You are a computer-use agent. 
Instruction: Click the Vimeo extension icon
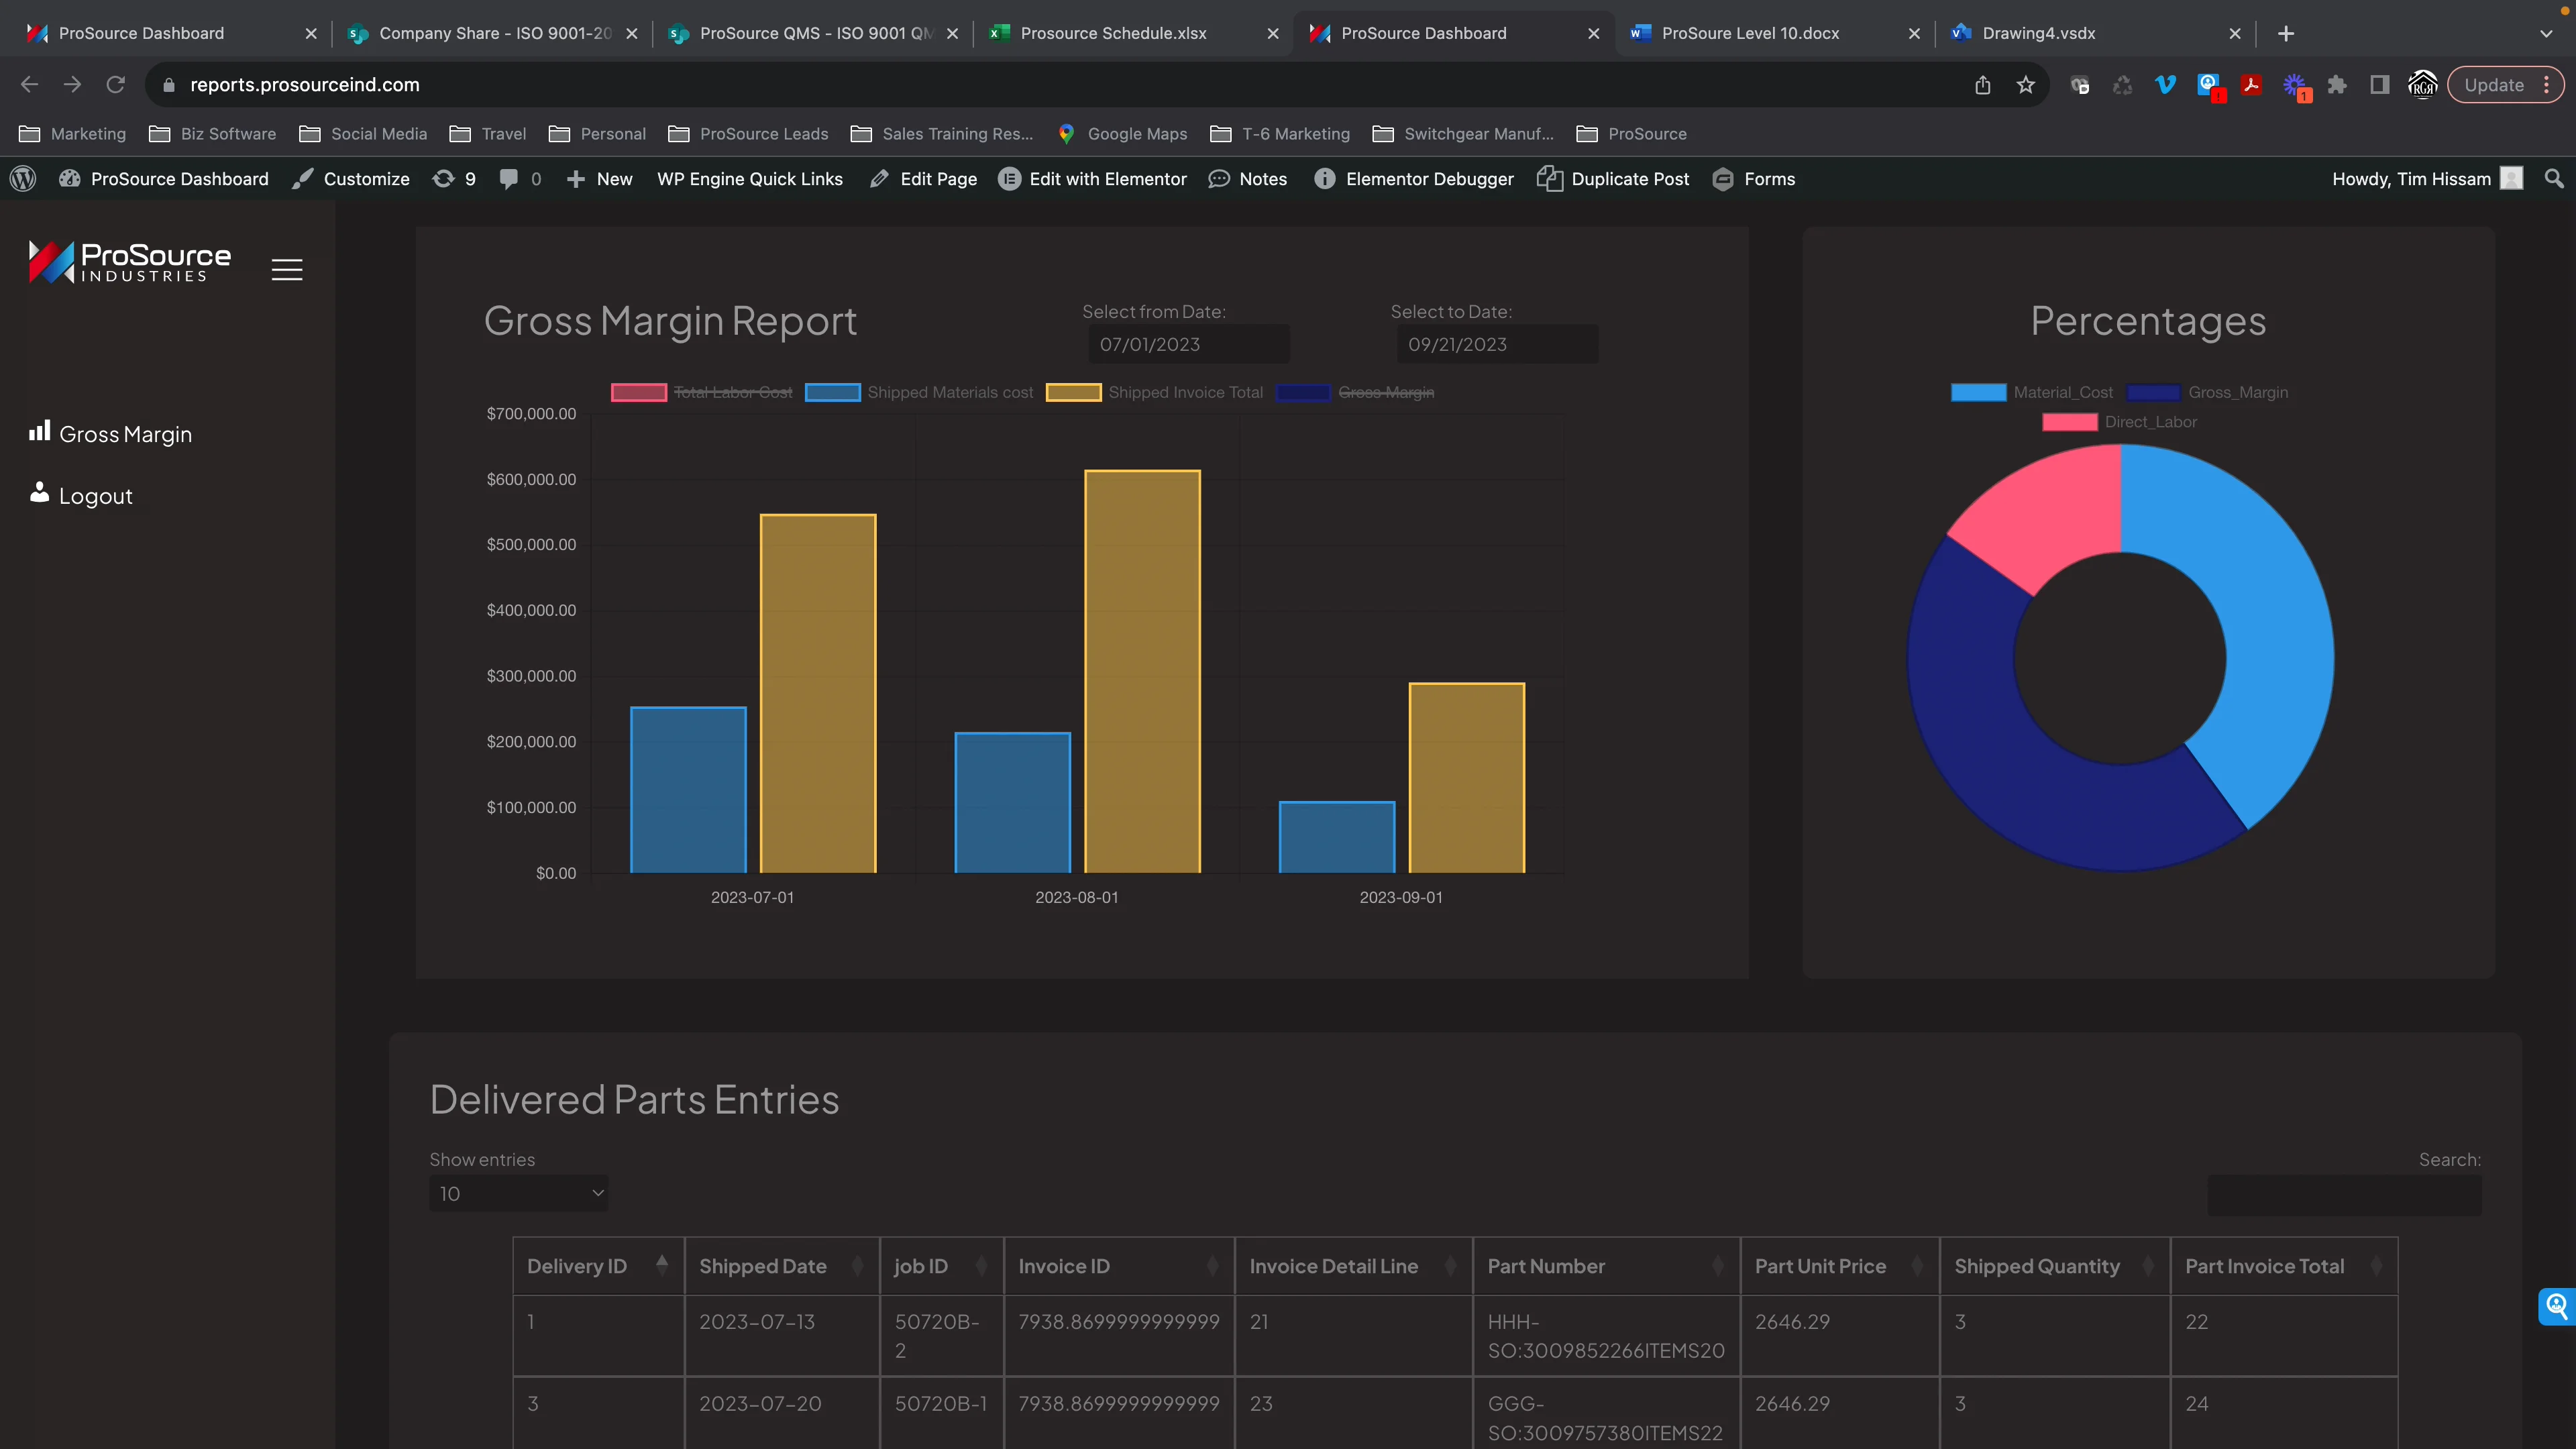point(2165,85)
